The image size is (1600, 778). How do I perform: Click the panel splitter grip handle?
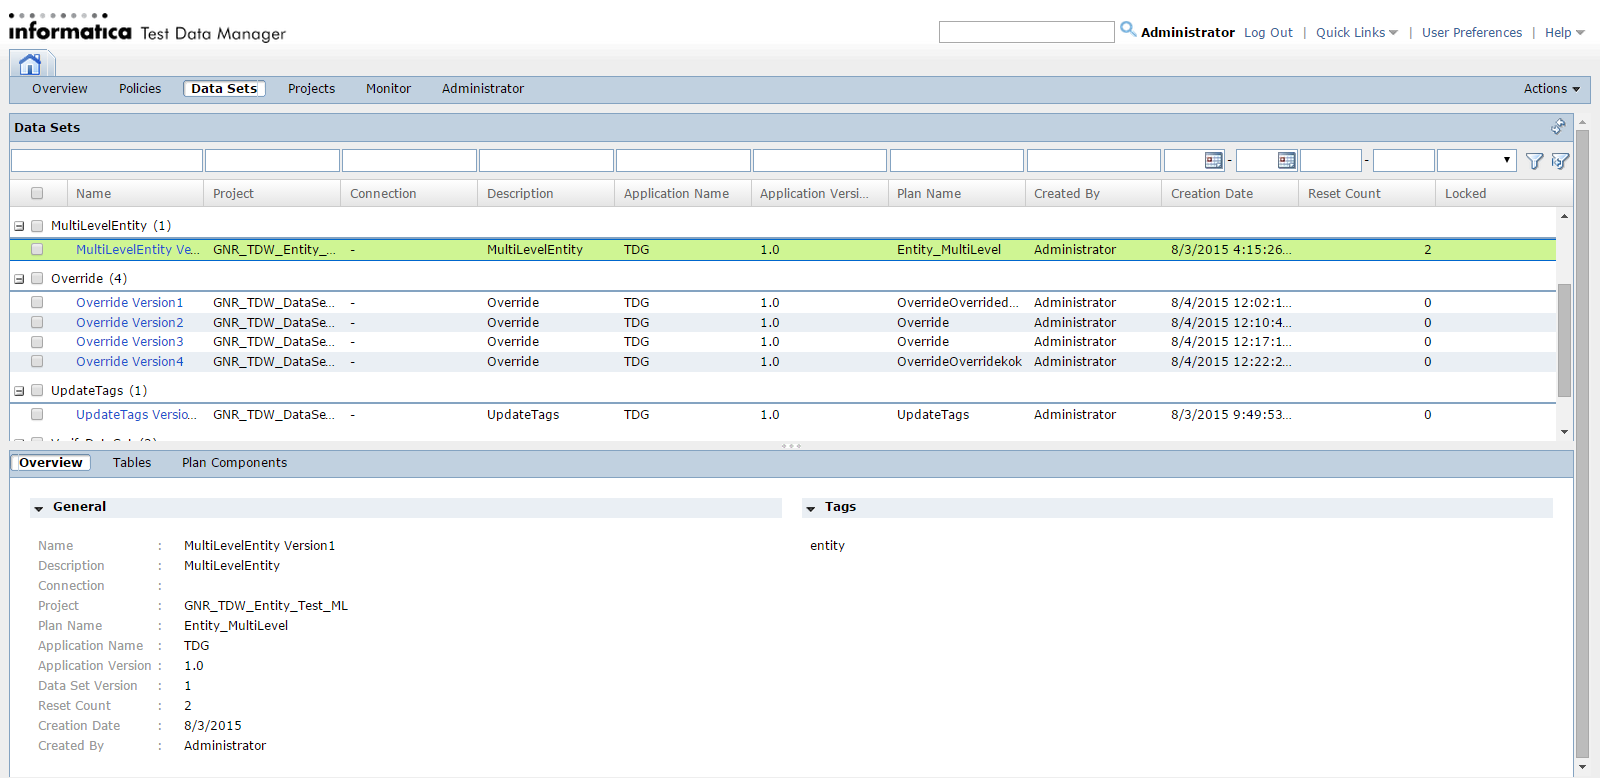tap(791, 446)
